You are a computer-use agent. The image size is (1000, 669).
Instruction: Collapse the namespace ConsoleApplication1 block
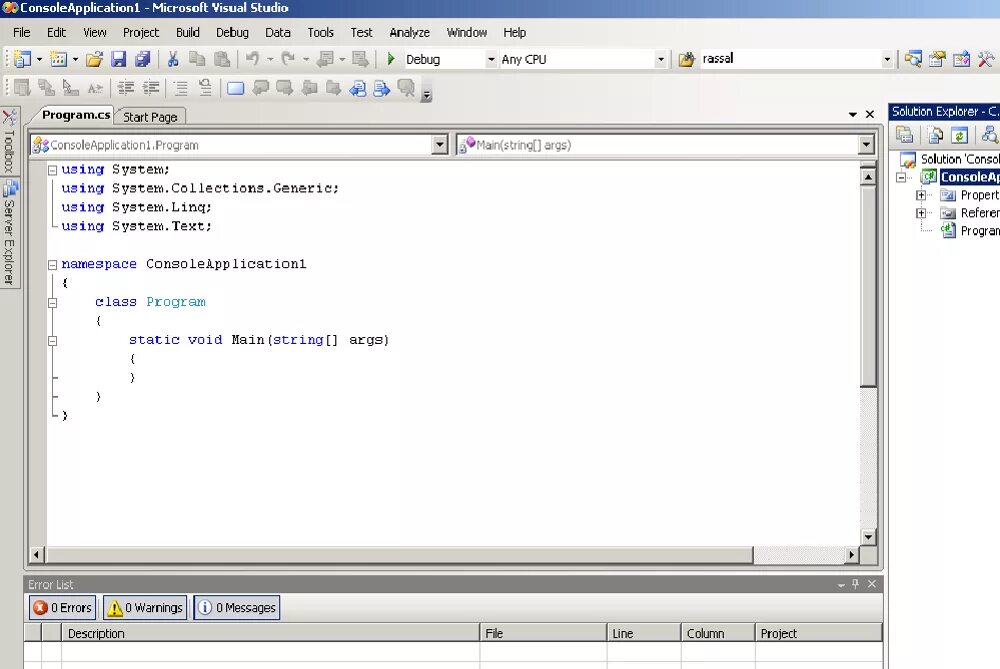tap(53, 265)
